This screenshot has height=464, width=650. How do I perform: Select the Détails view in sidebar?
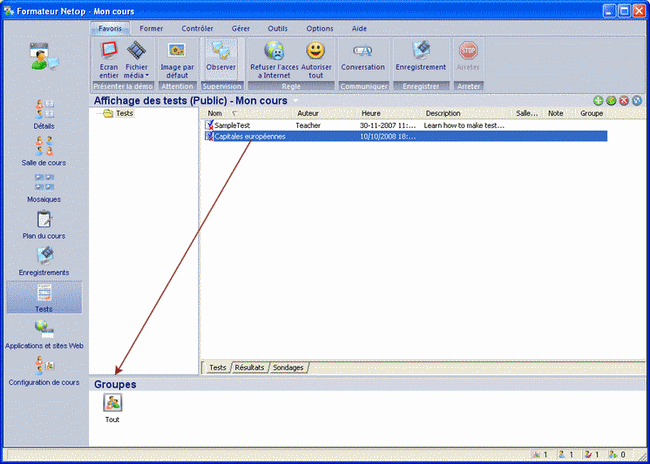(x=44, y=114)
